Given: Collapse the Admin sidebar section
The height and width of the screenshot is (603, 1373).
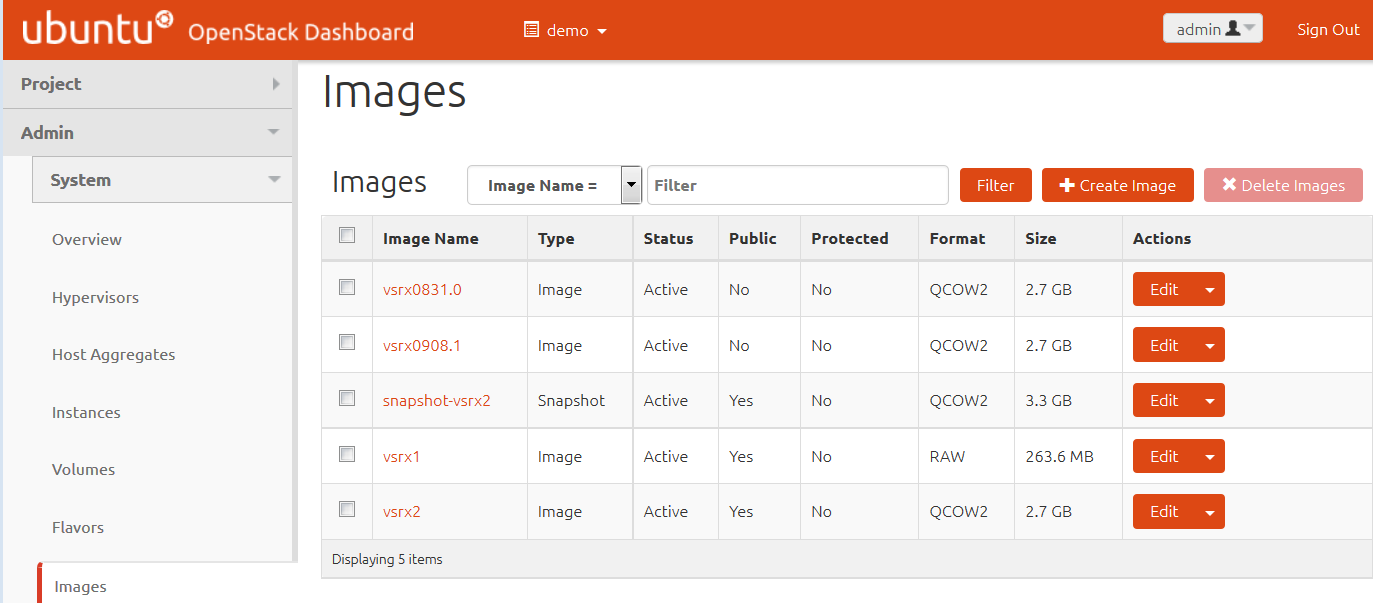Looking at the screenshot, I should [x=273, y=132].
